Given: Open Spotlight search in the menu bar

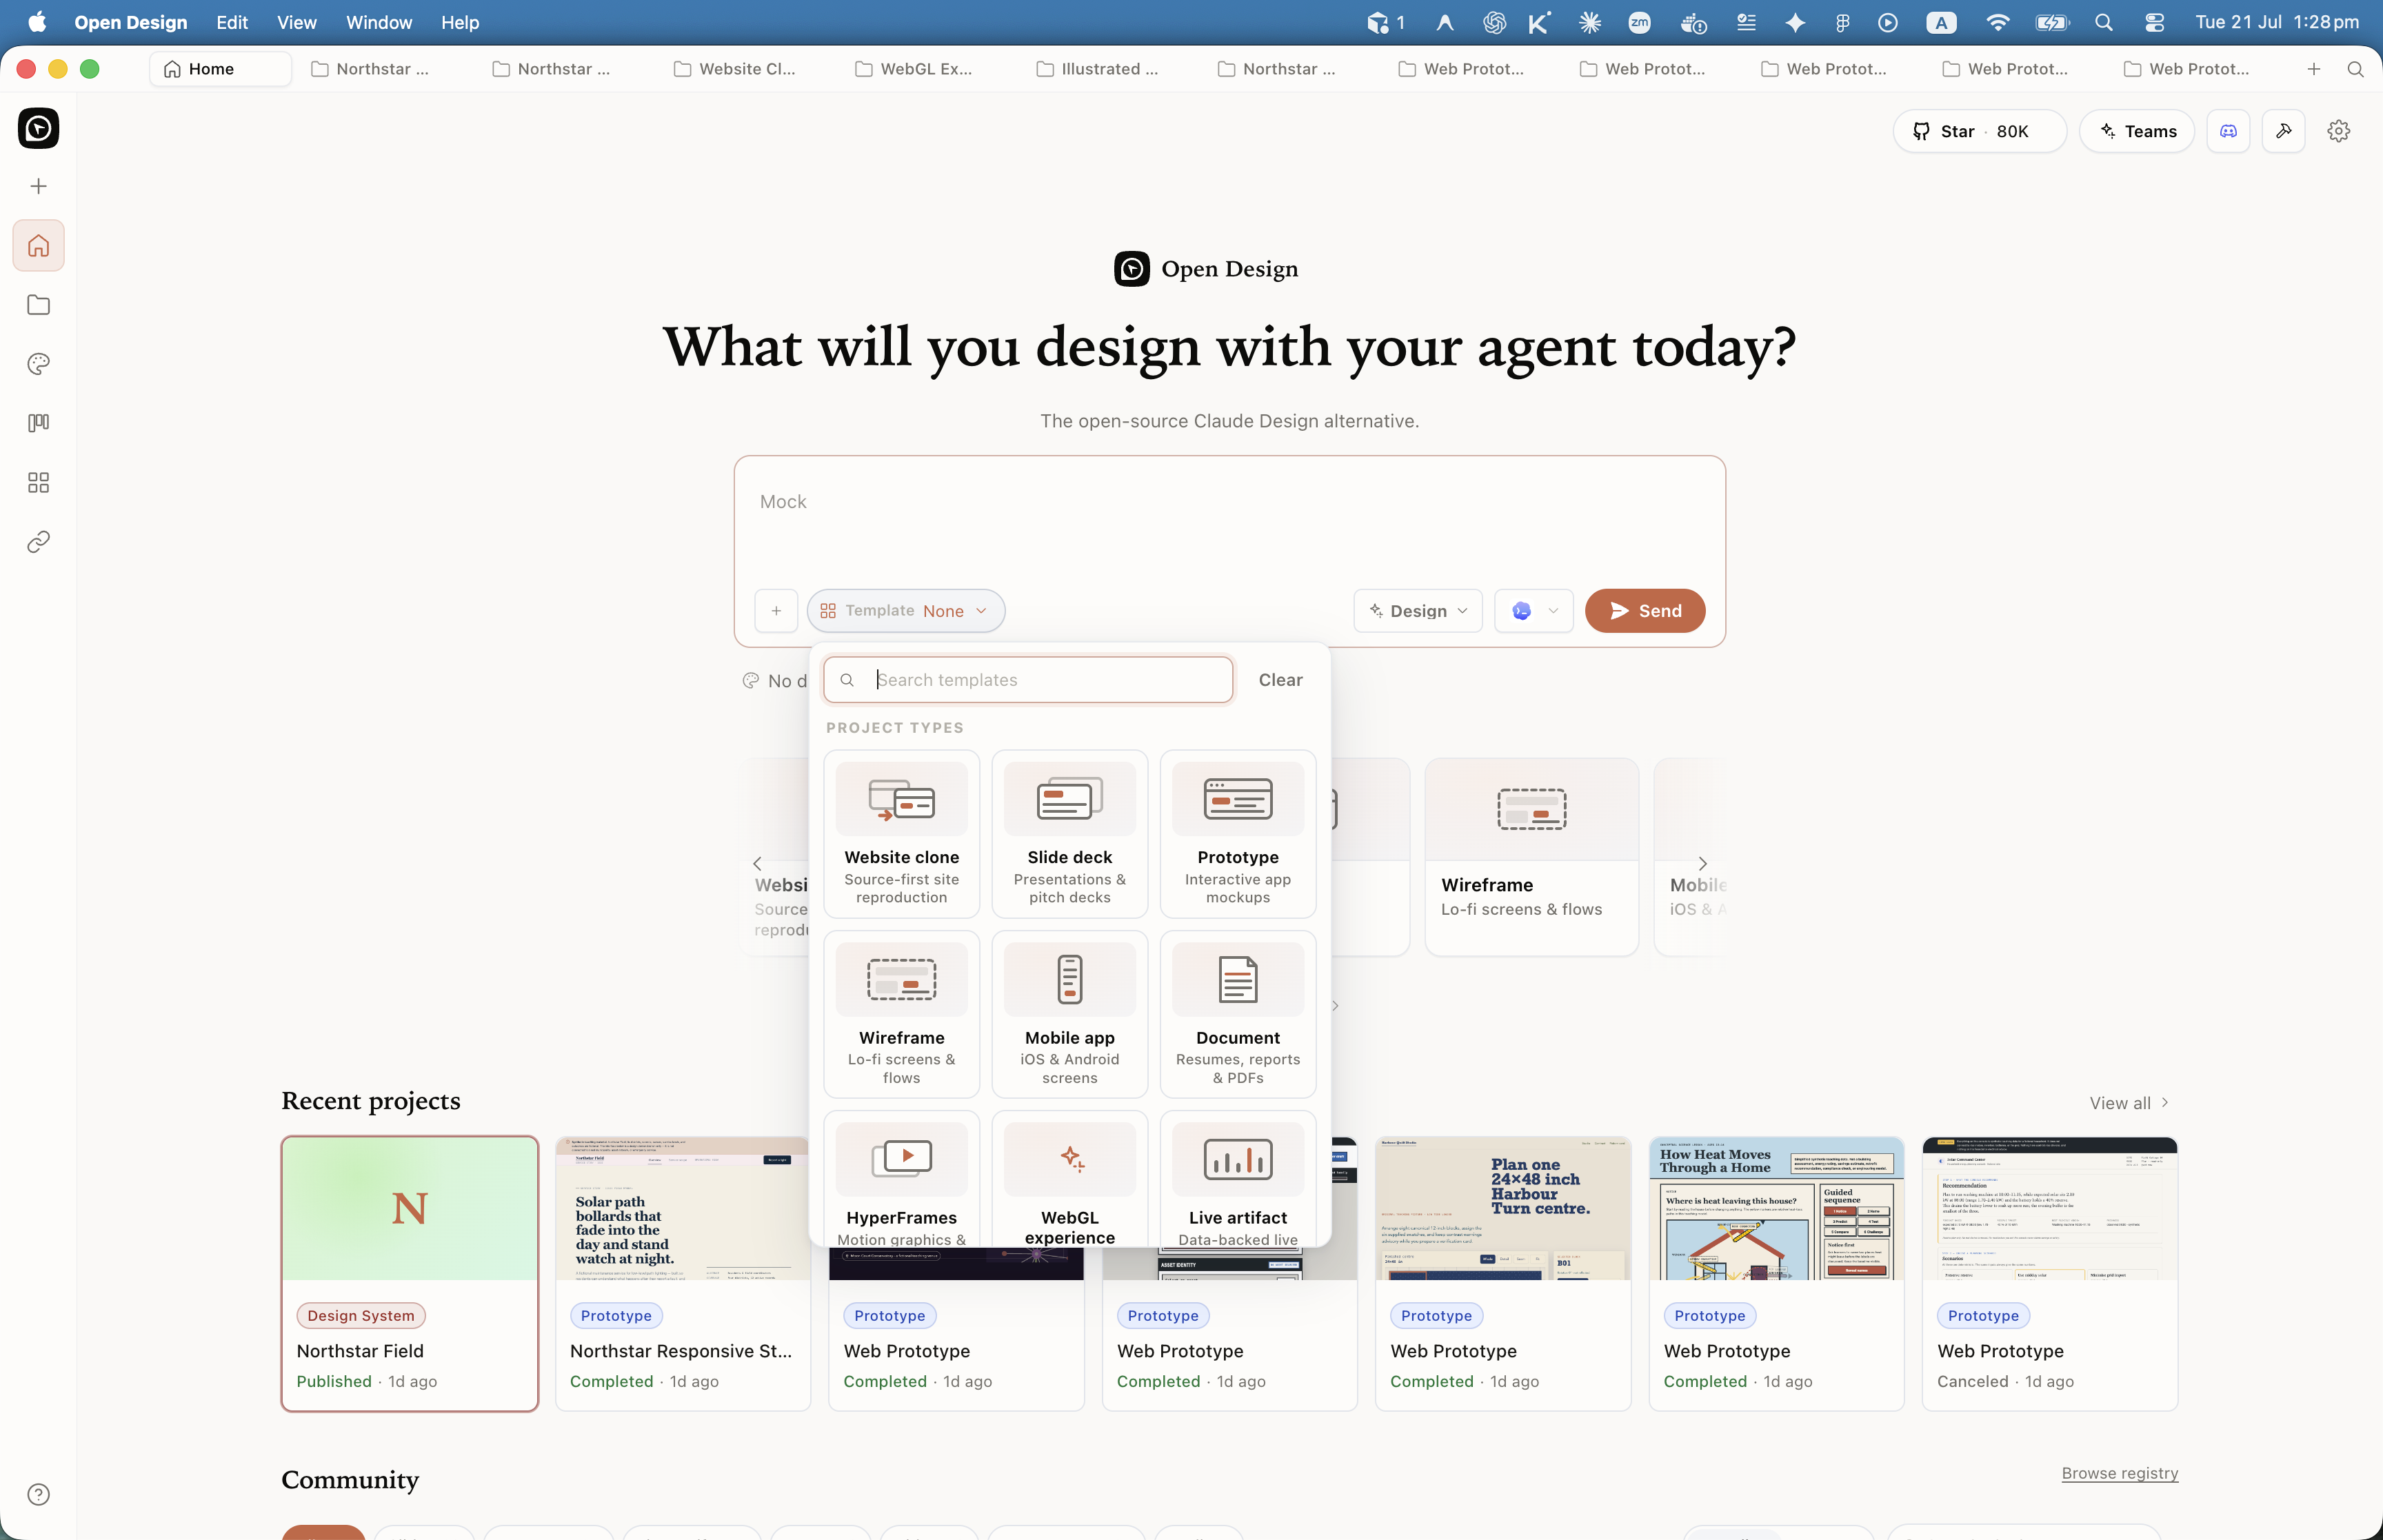Looking at the screenshot, I should pyautogui.click(x=2104, y=22).
